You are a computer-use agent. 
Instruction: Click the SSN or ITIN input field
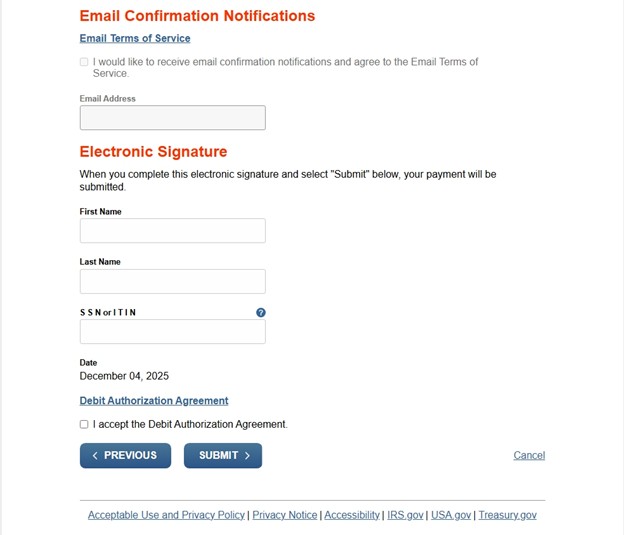pyautogui.click(x=172, y=332)
